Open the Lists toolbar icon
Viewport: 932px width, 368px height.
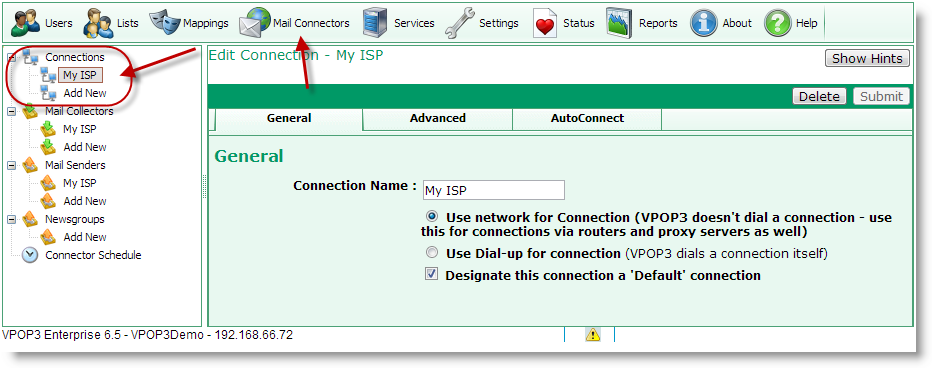coord(97,23)
